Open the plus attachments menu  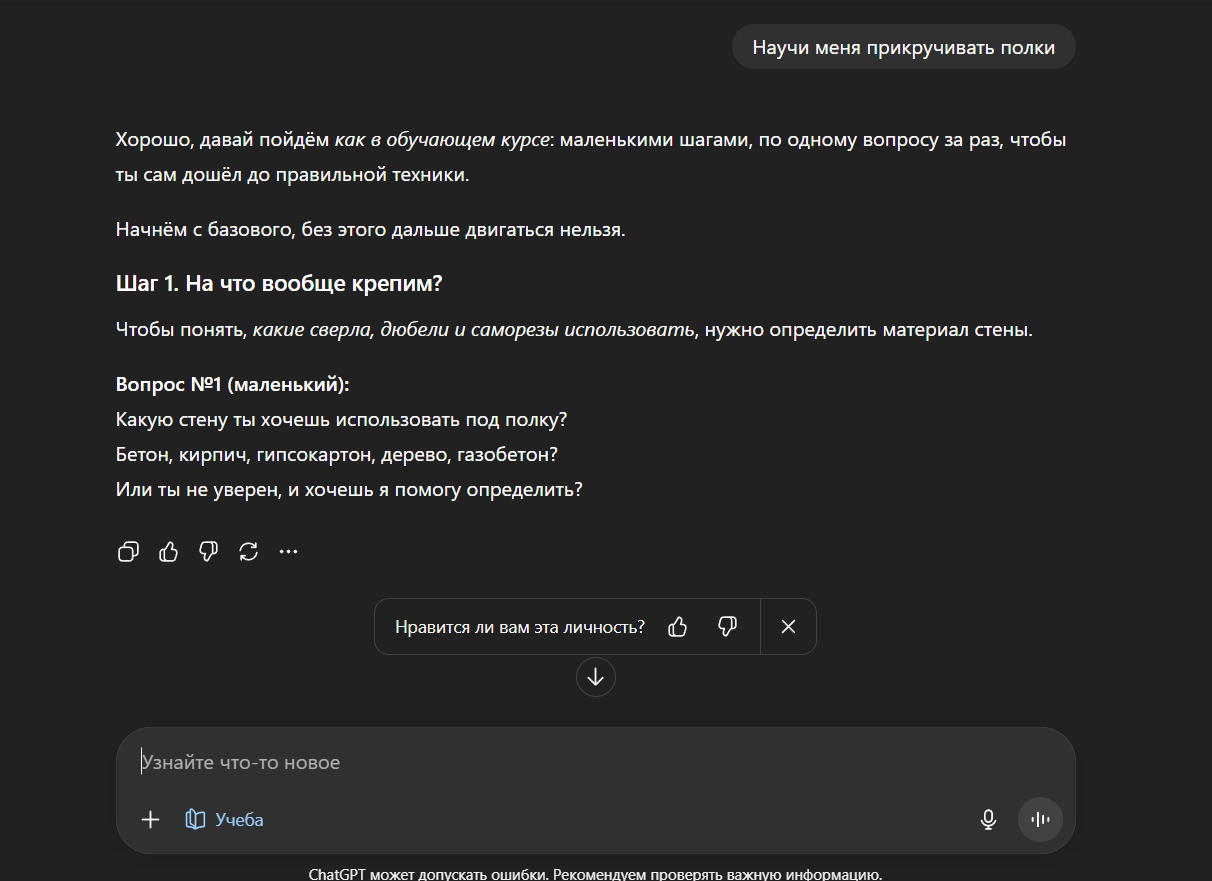pos(150,820)
